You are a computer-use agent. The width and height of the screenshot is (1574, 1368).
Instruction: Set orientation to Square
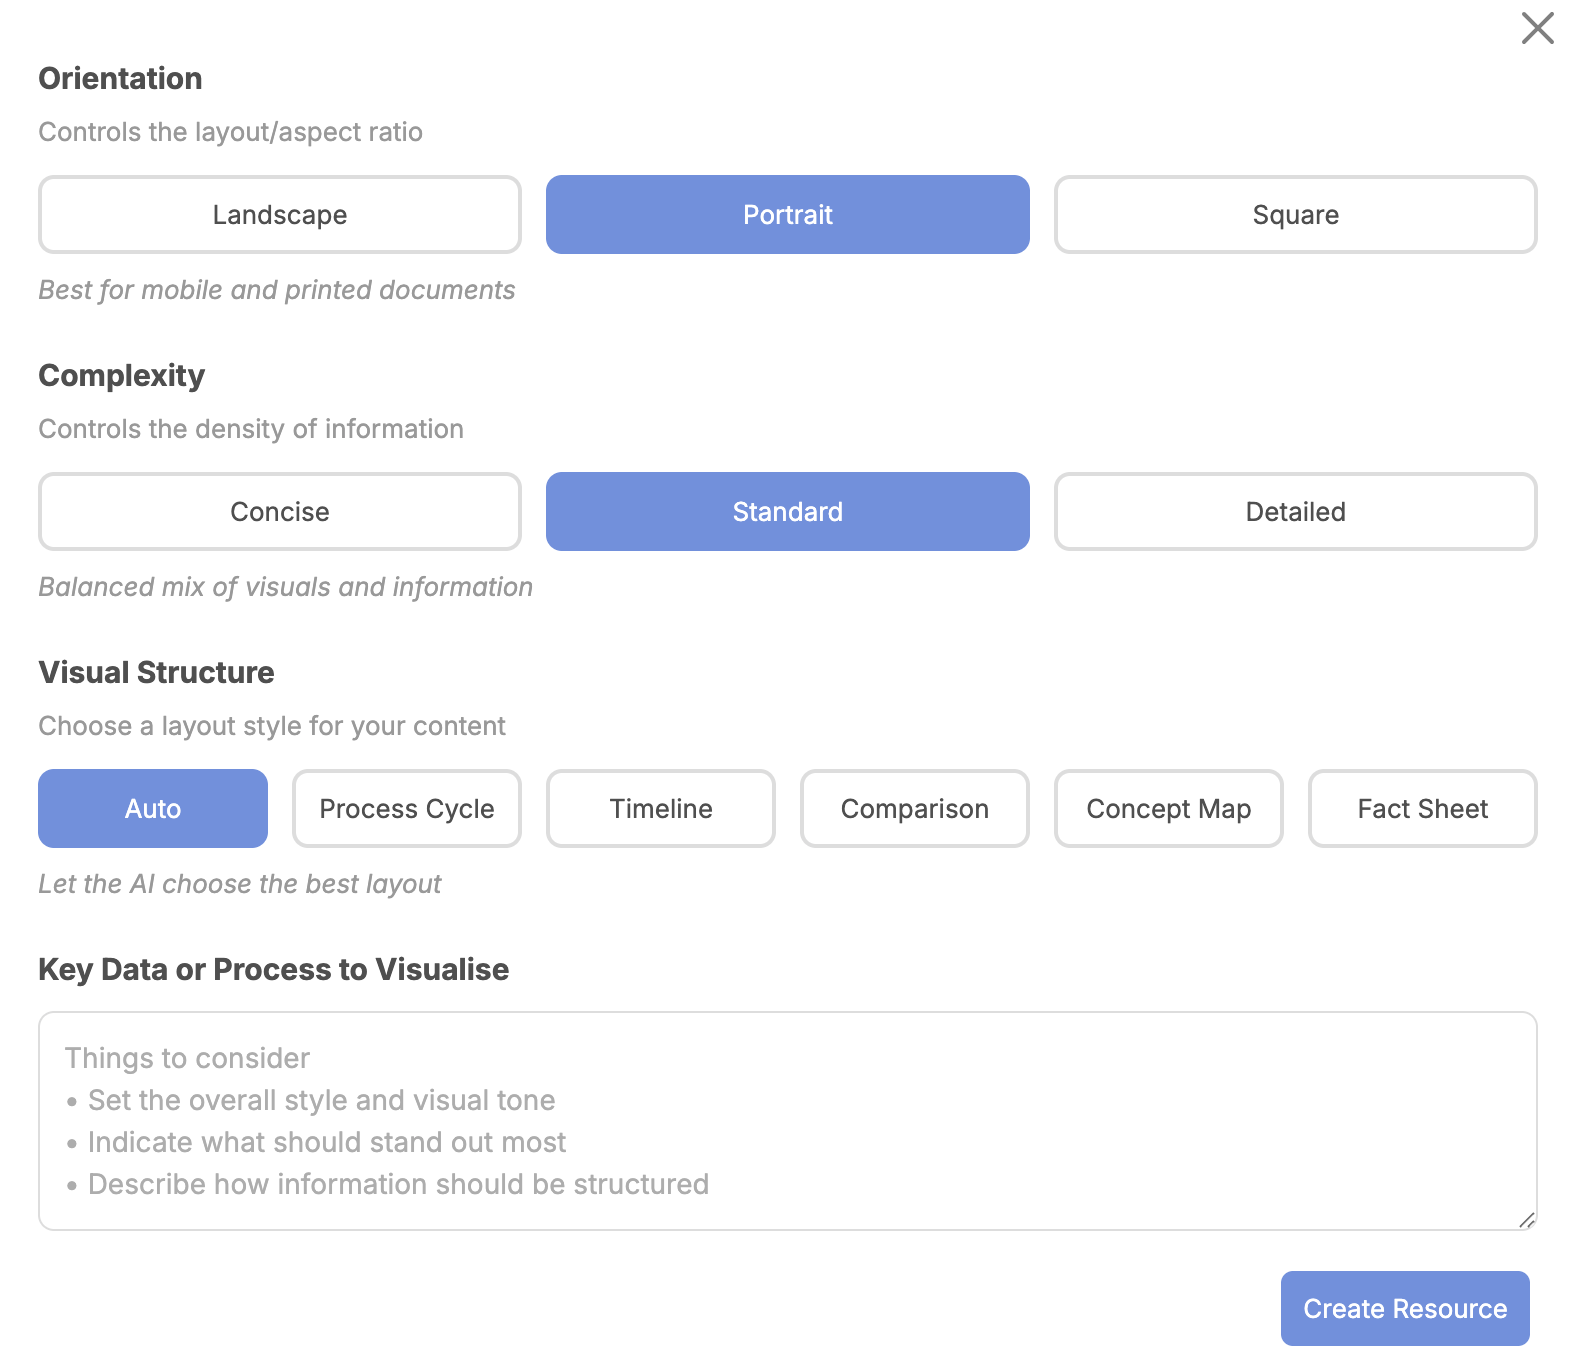coord(1295,215)
